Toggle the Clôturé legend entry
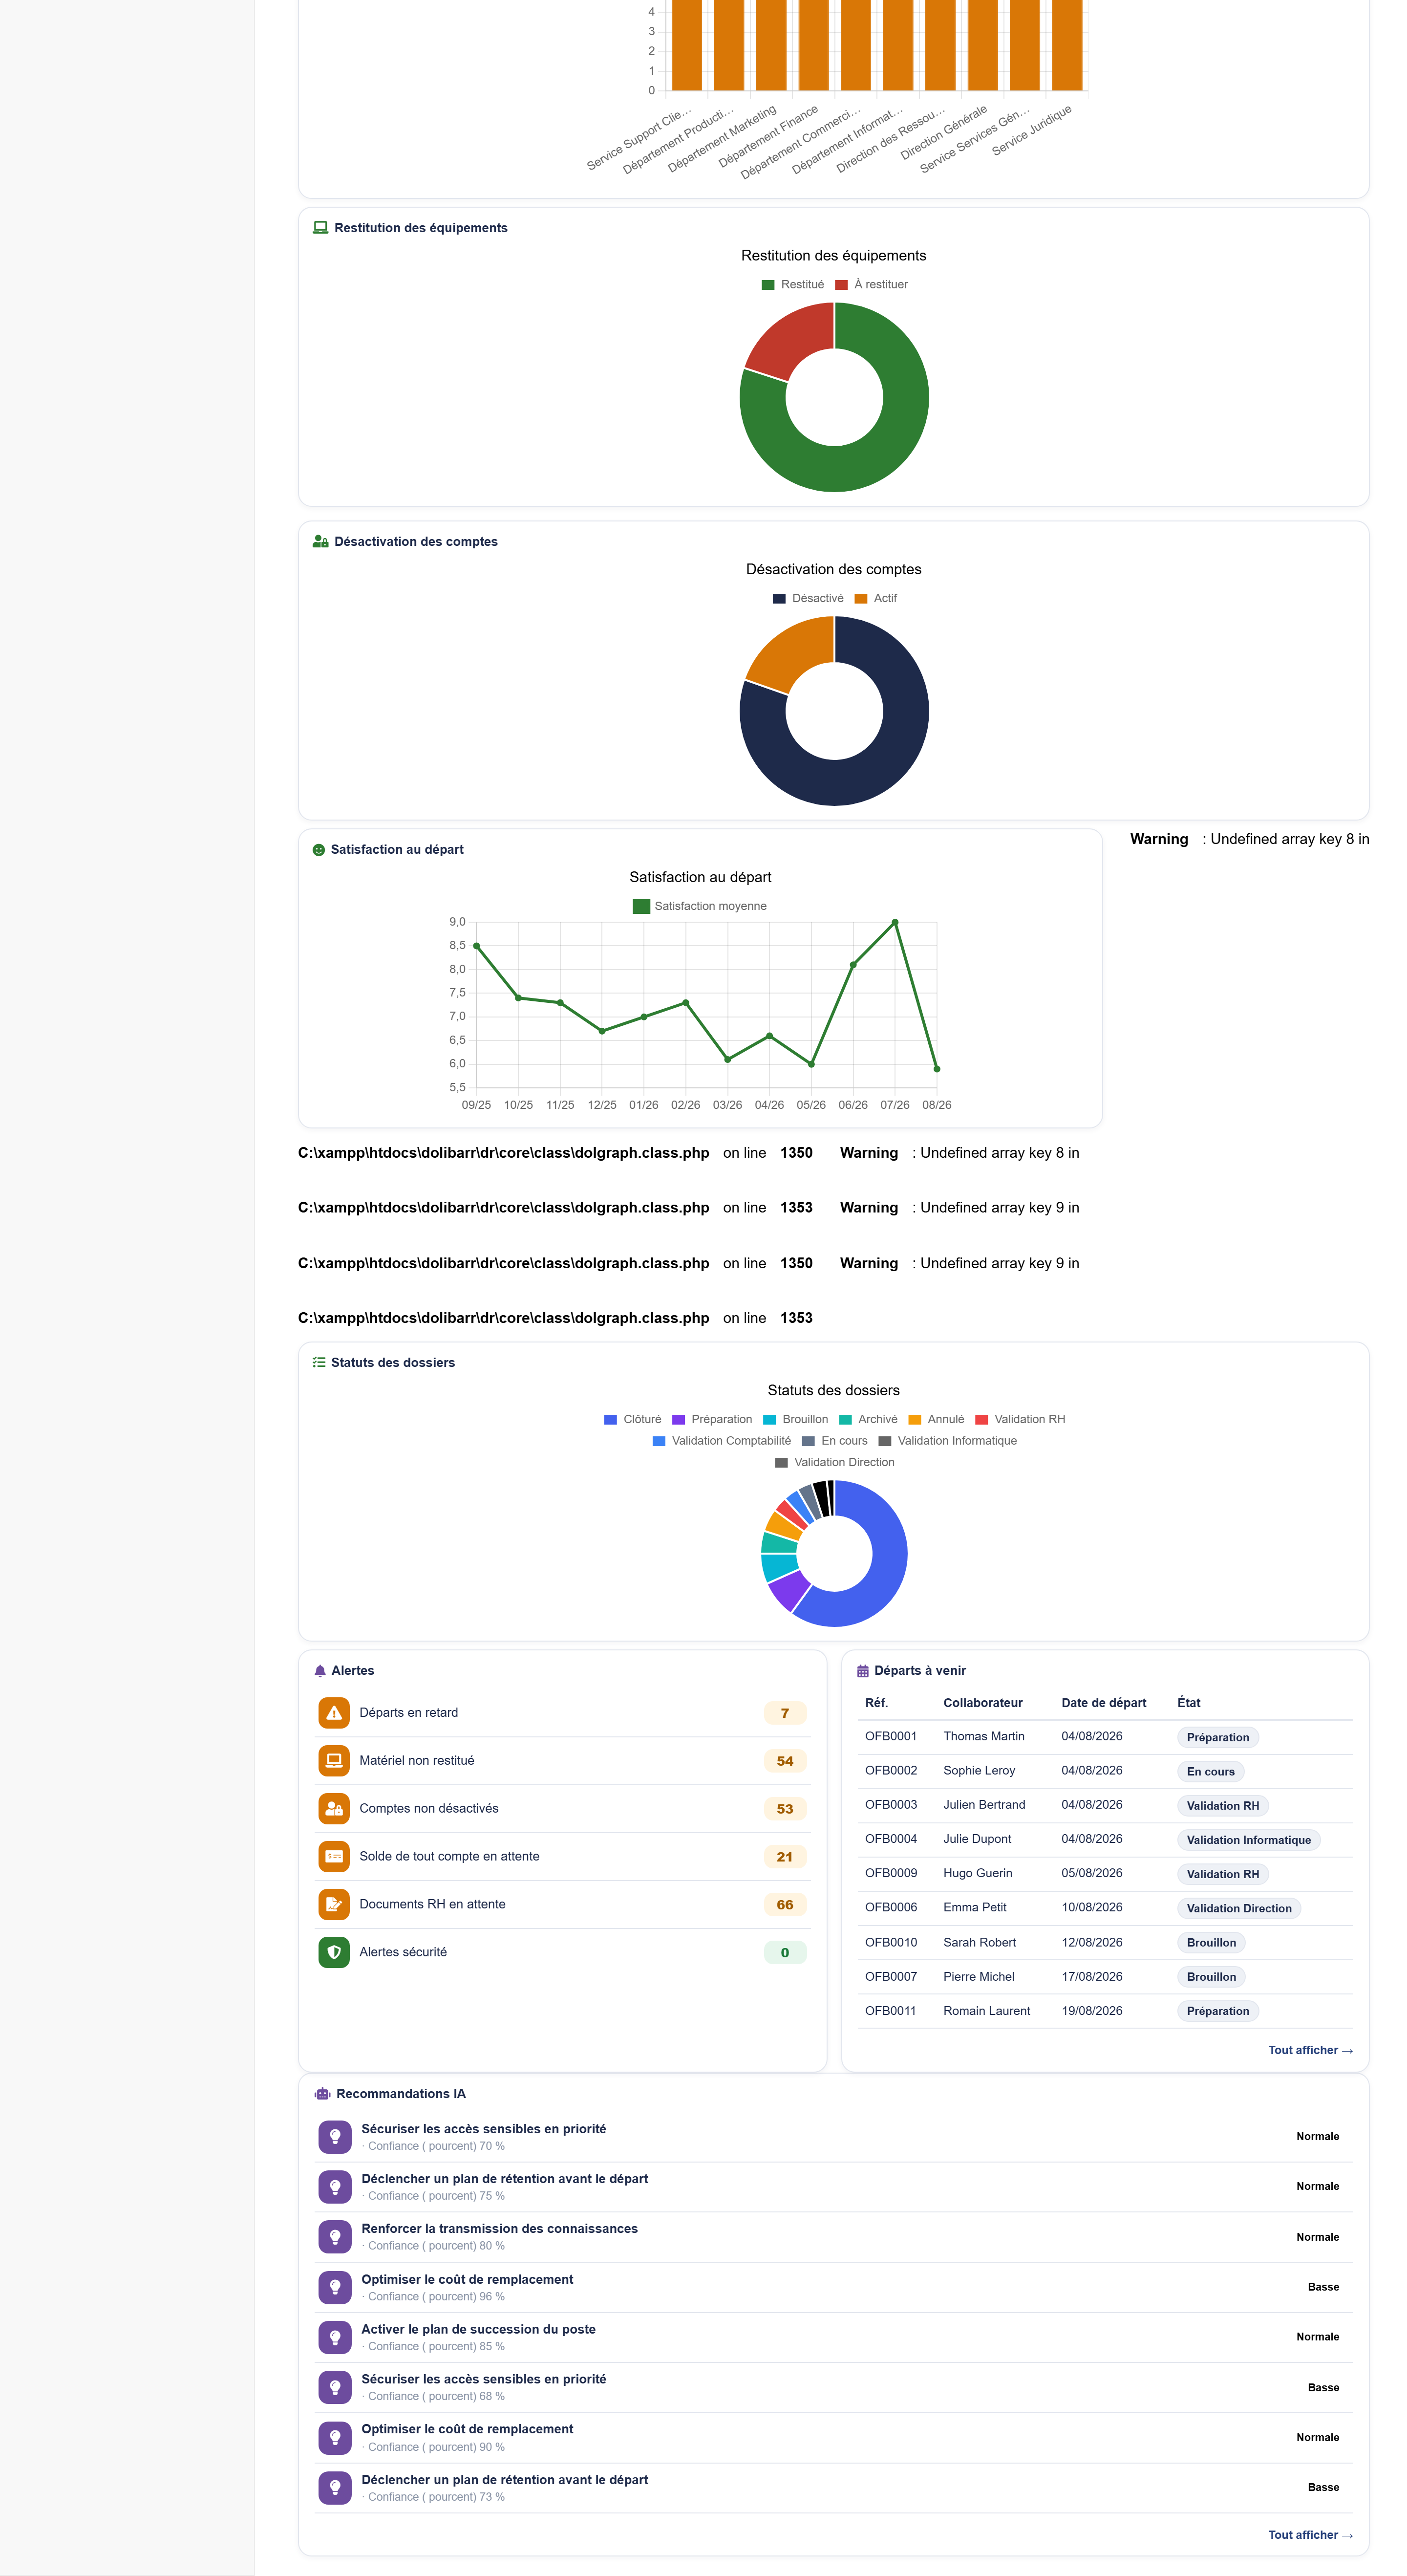1407x2576 pixels. [633, 1420]
